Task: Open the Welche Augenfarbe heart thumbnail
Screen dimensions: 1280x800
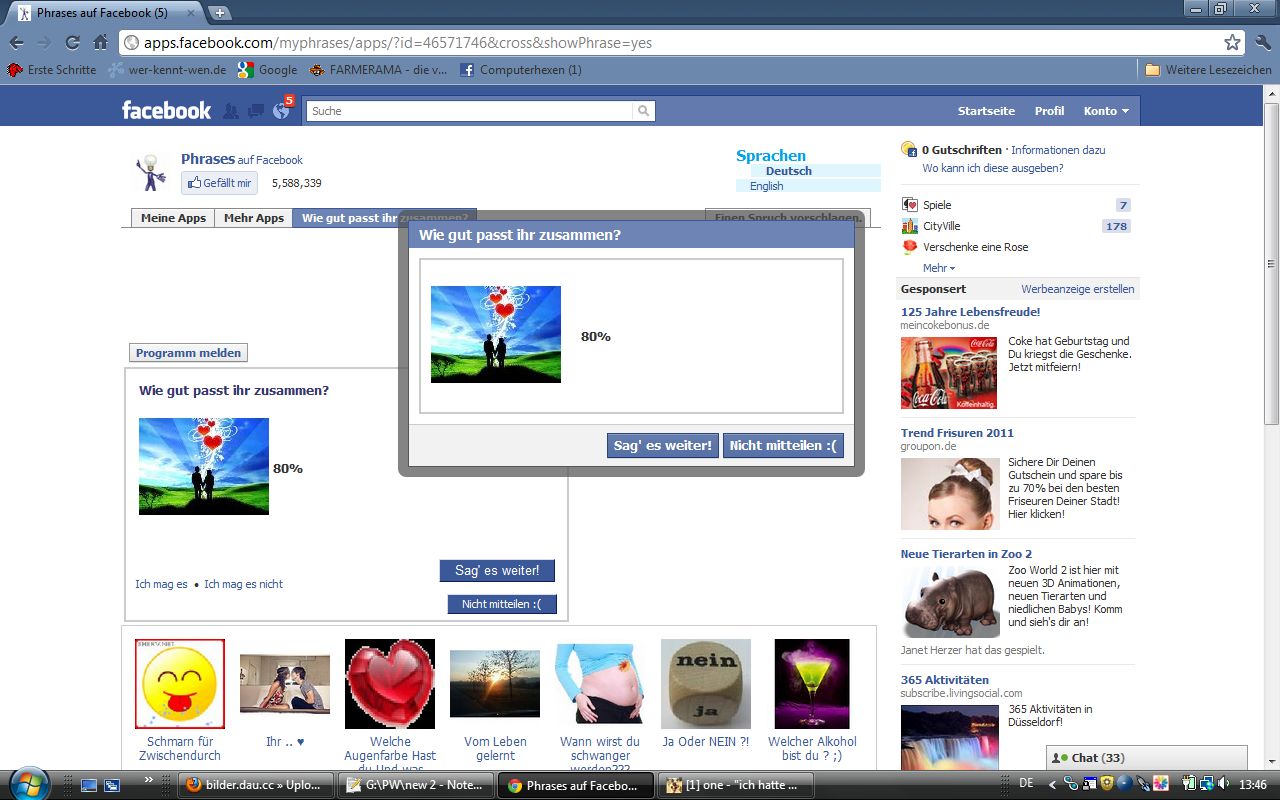Action: (x=390, y=684)
